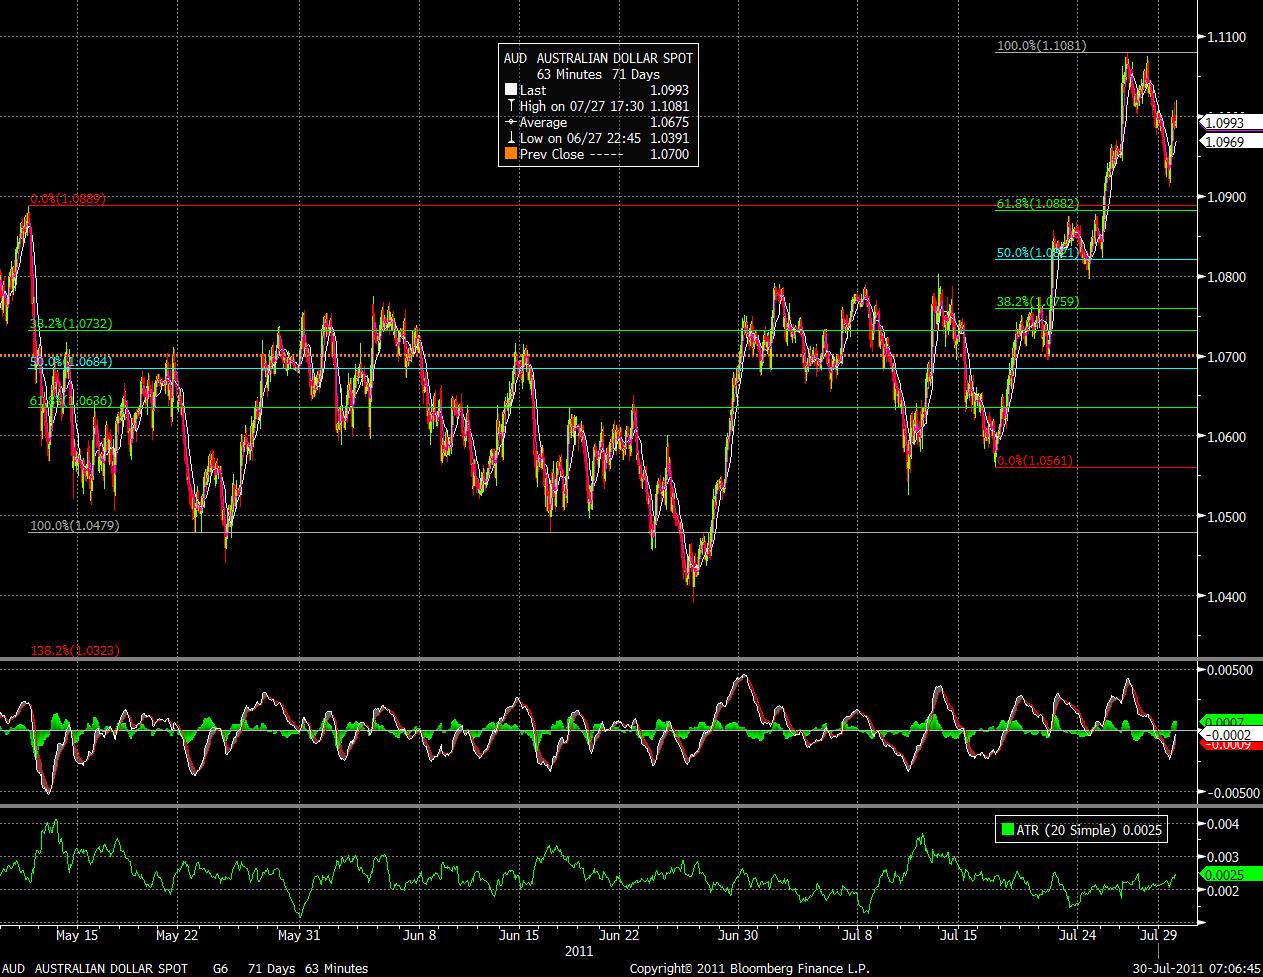
Task: Click the 100.0%(1.0479) Fibonacci label
Action: (x=74, y=525)
